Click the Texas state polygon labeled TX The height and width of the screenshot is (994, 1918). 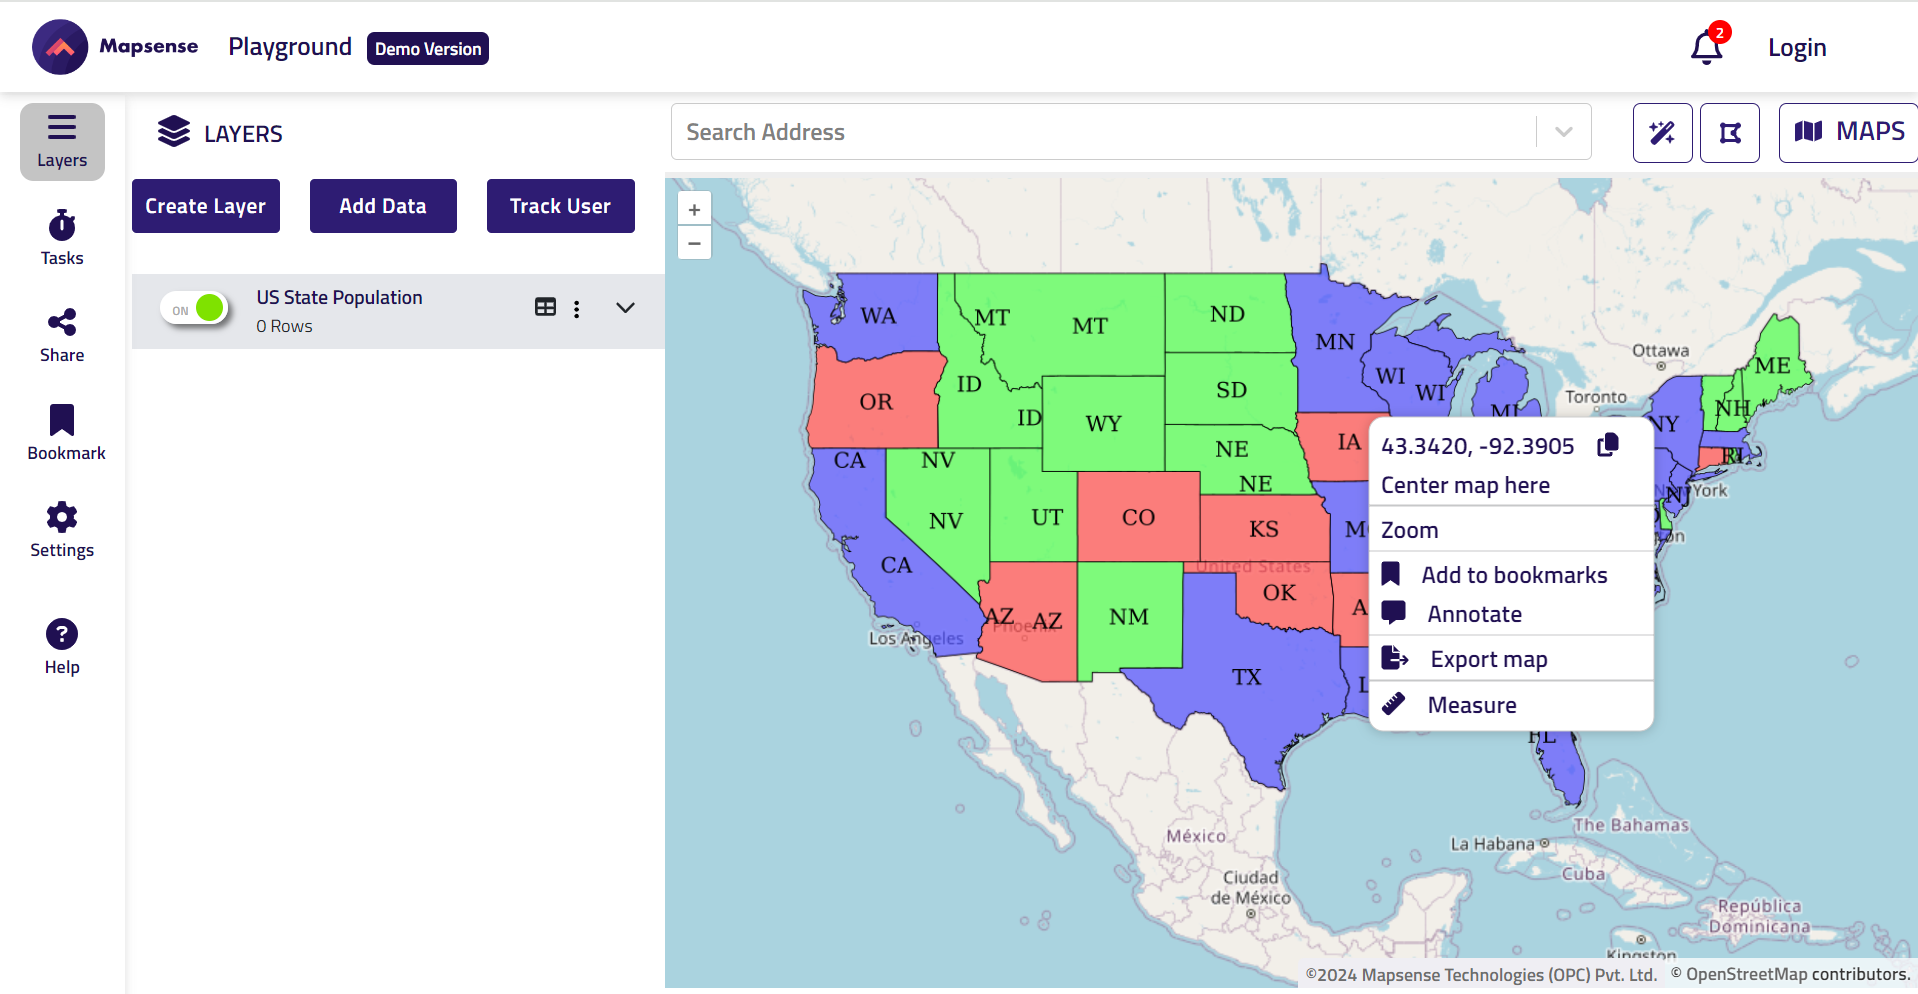[1246, 677]
